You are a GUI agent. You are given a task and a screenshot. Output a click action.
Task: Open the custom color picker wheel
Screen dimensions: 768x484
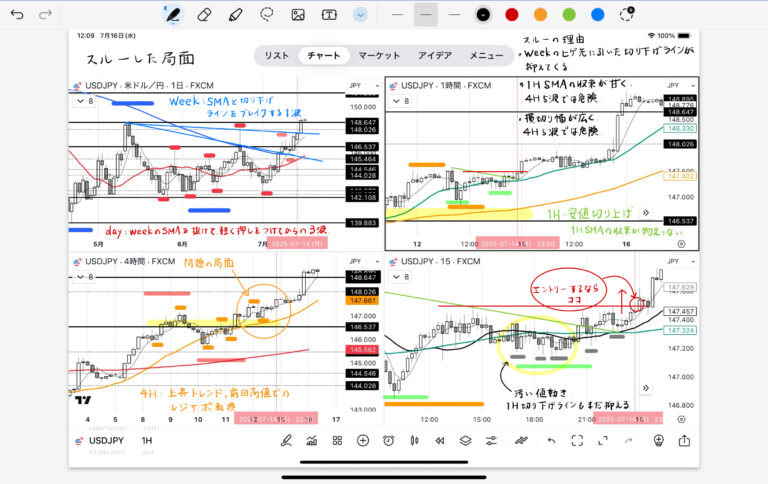click(627, 14)
